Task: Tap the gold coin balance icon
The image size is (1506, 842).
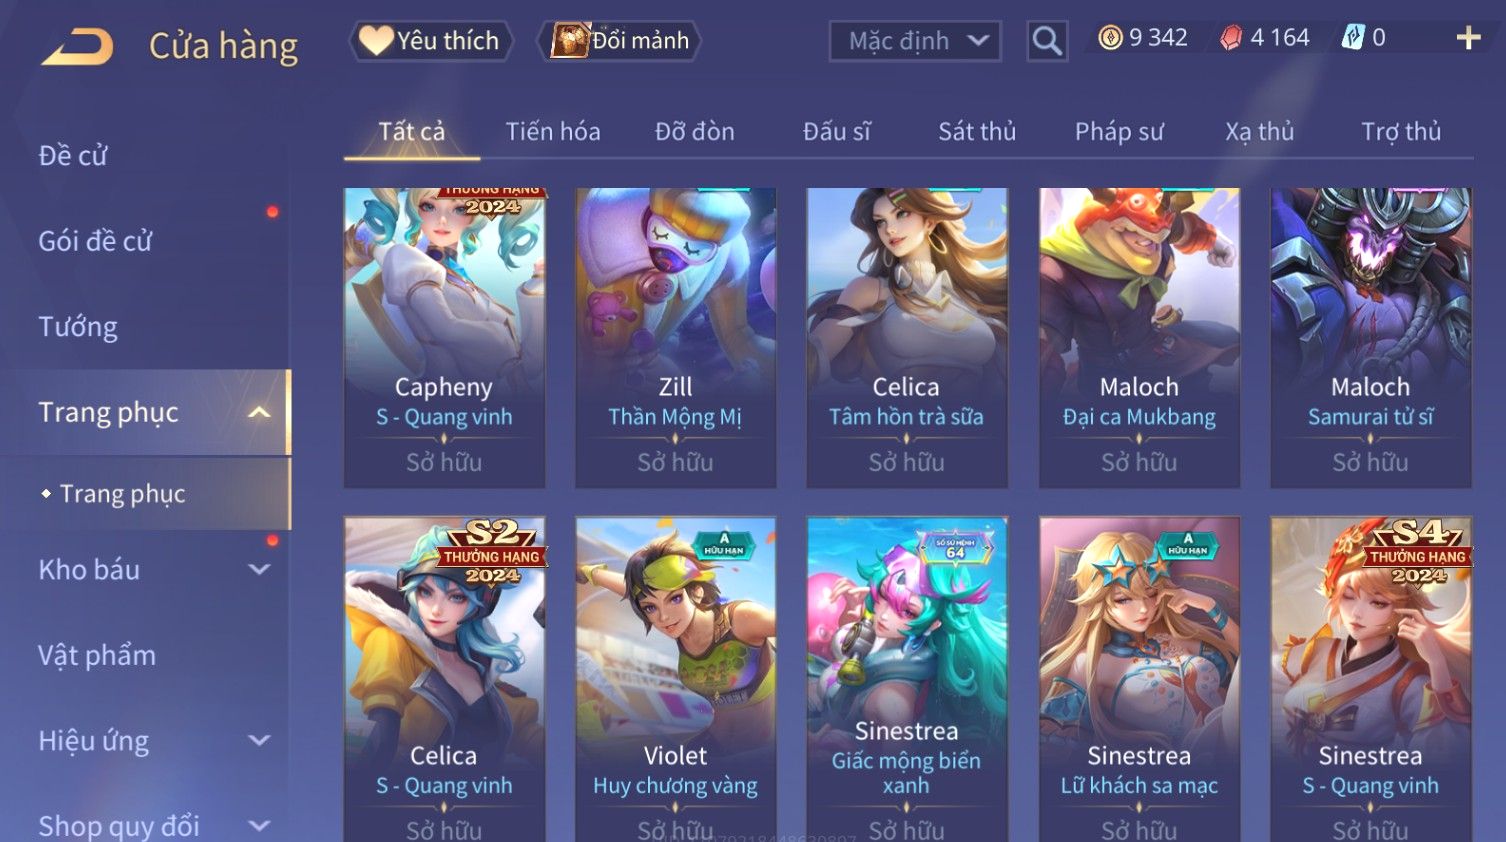Action: pos(1110,38)
